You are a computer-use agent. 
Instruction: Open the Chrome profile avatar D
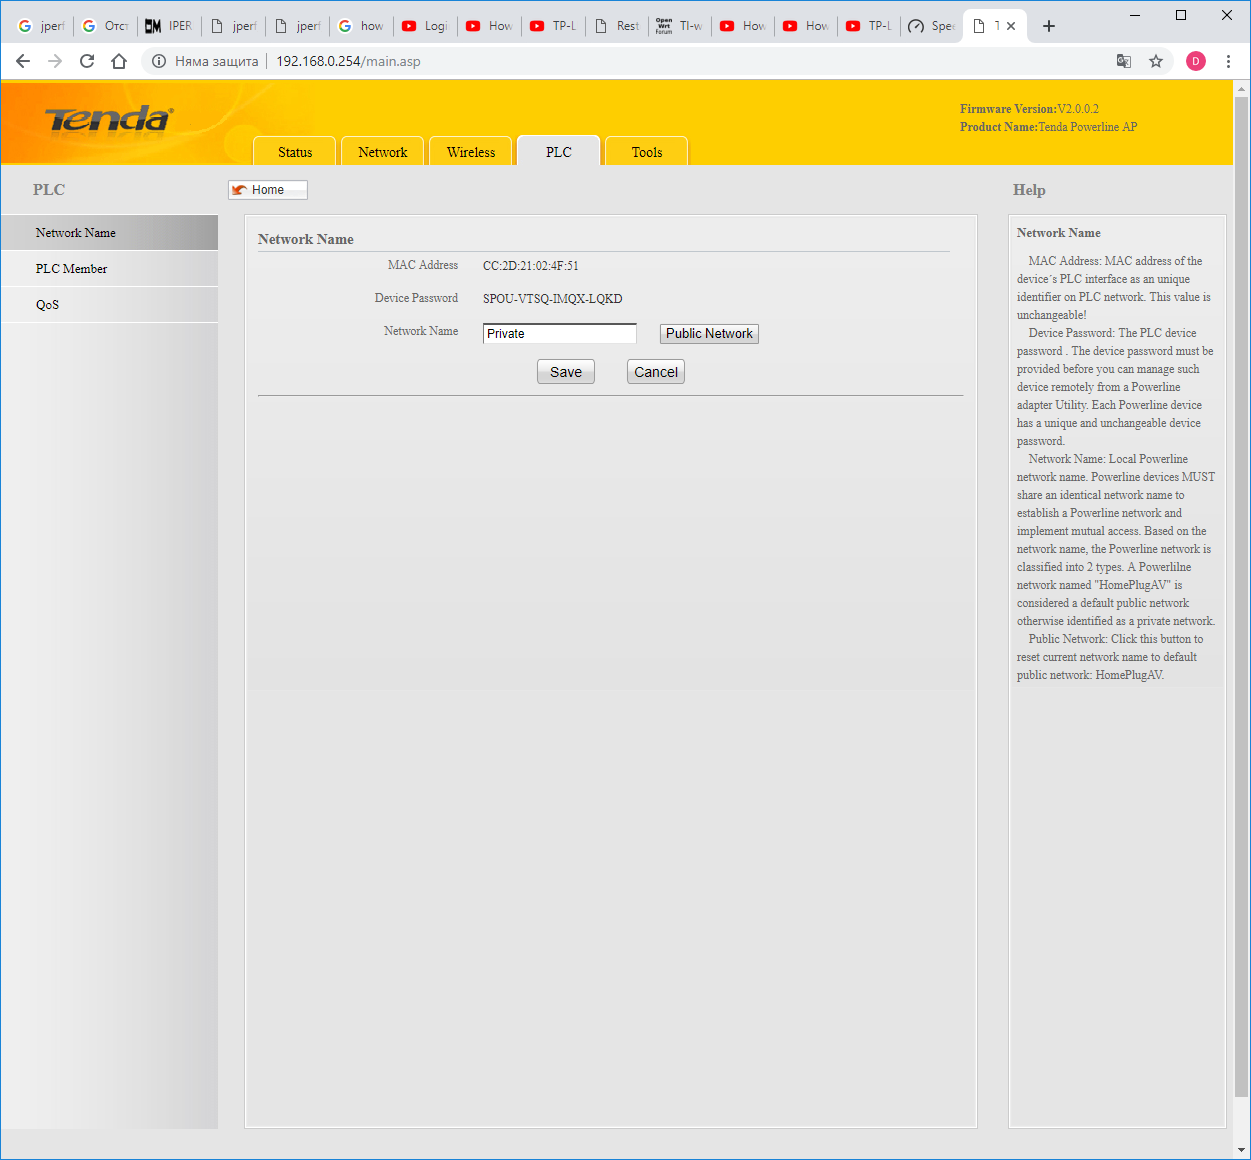pyautogui.click(x=1196, y=61)
